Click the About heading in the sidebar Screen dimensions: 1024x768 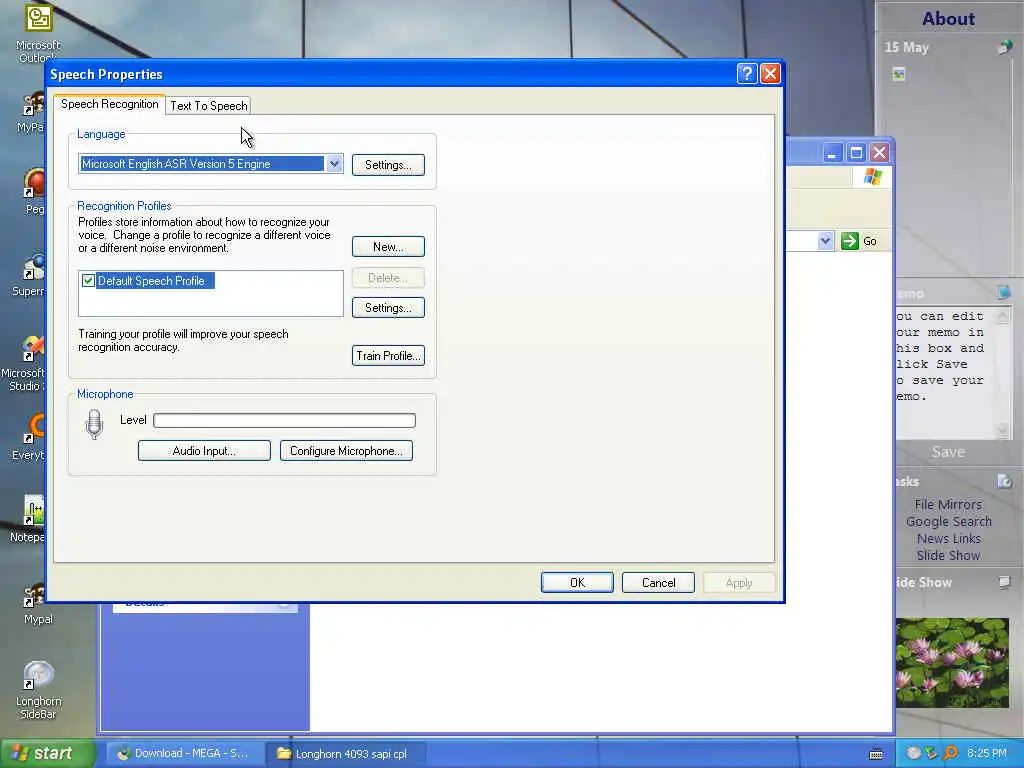[x=948, y=19]
